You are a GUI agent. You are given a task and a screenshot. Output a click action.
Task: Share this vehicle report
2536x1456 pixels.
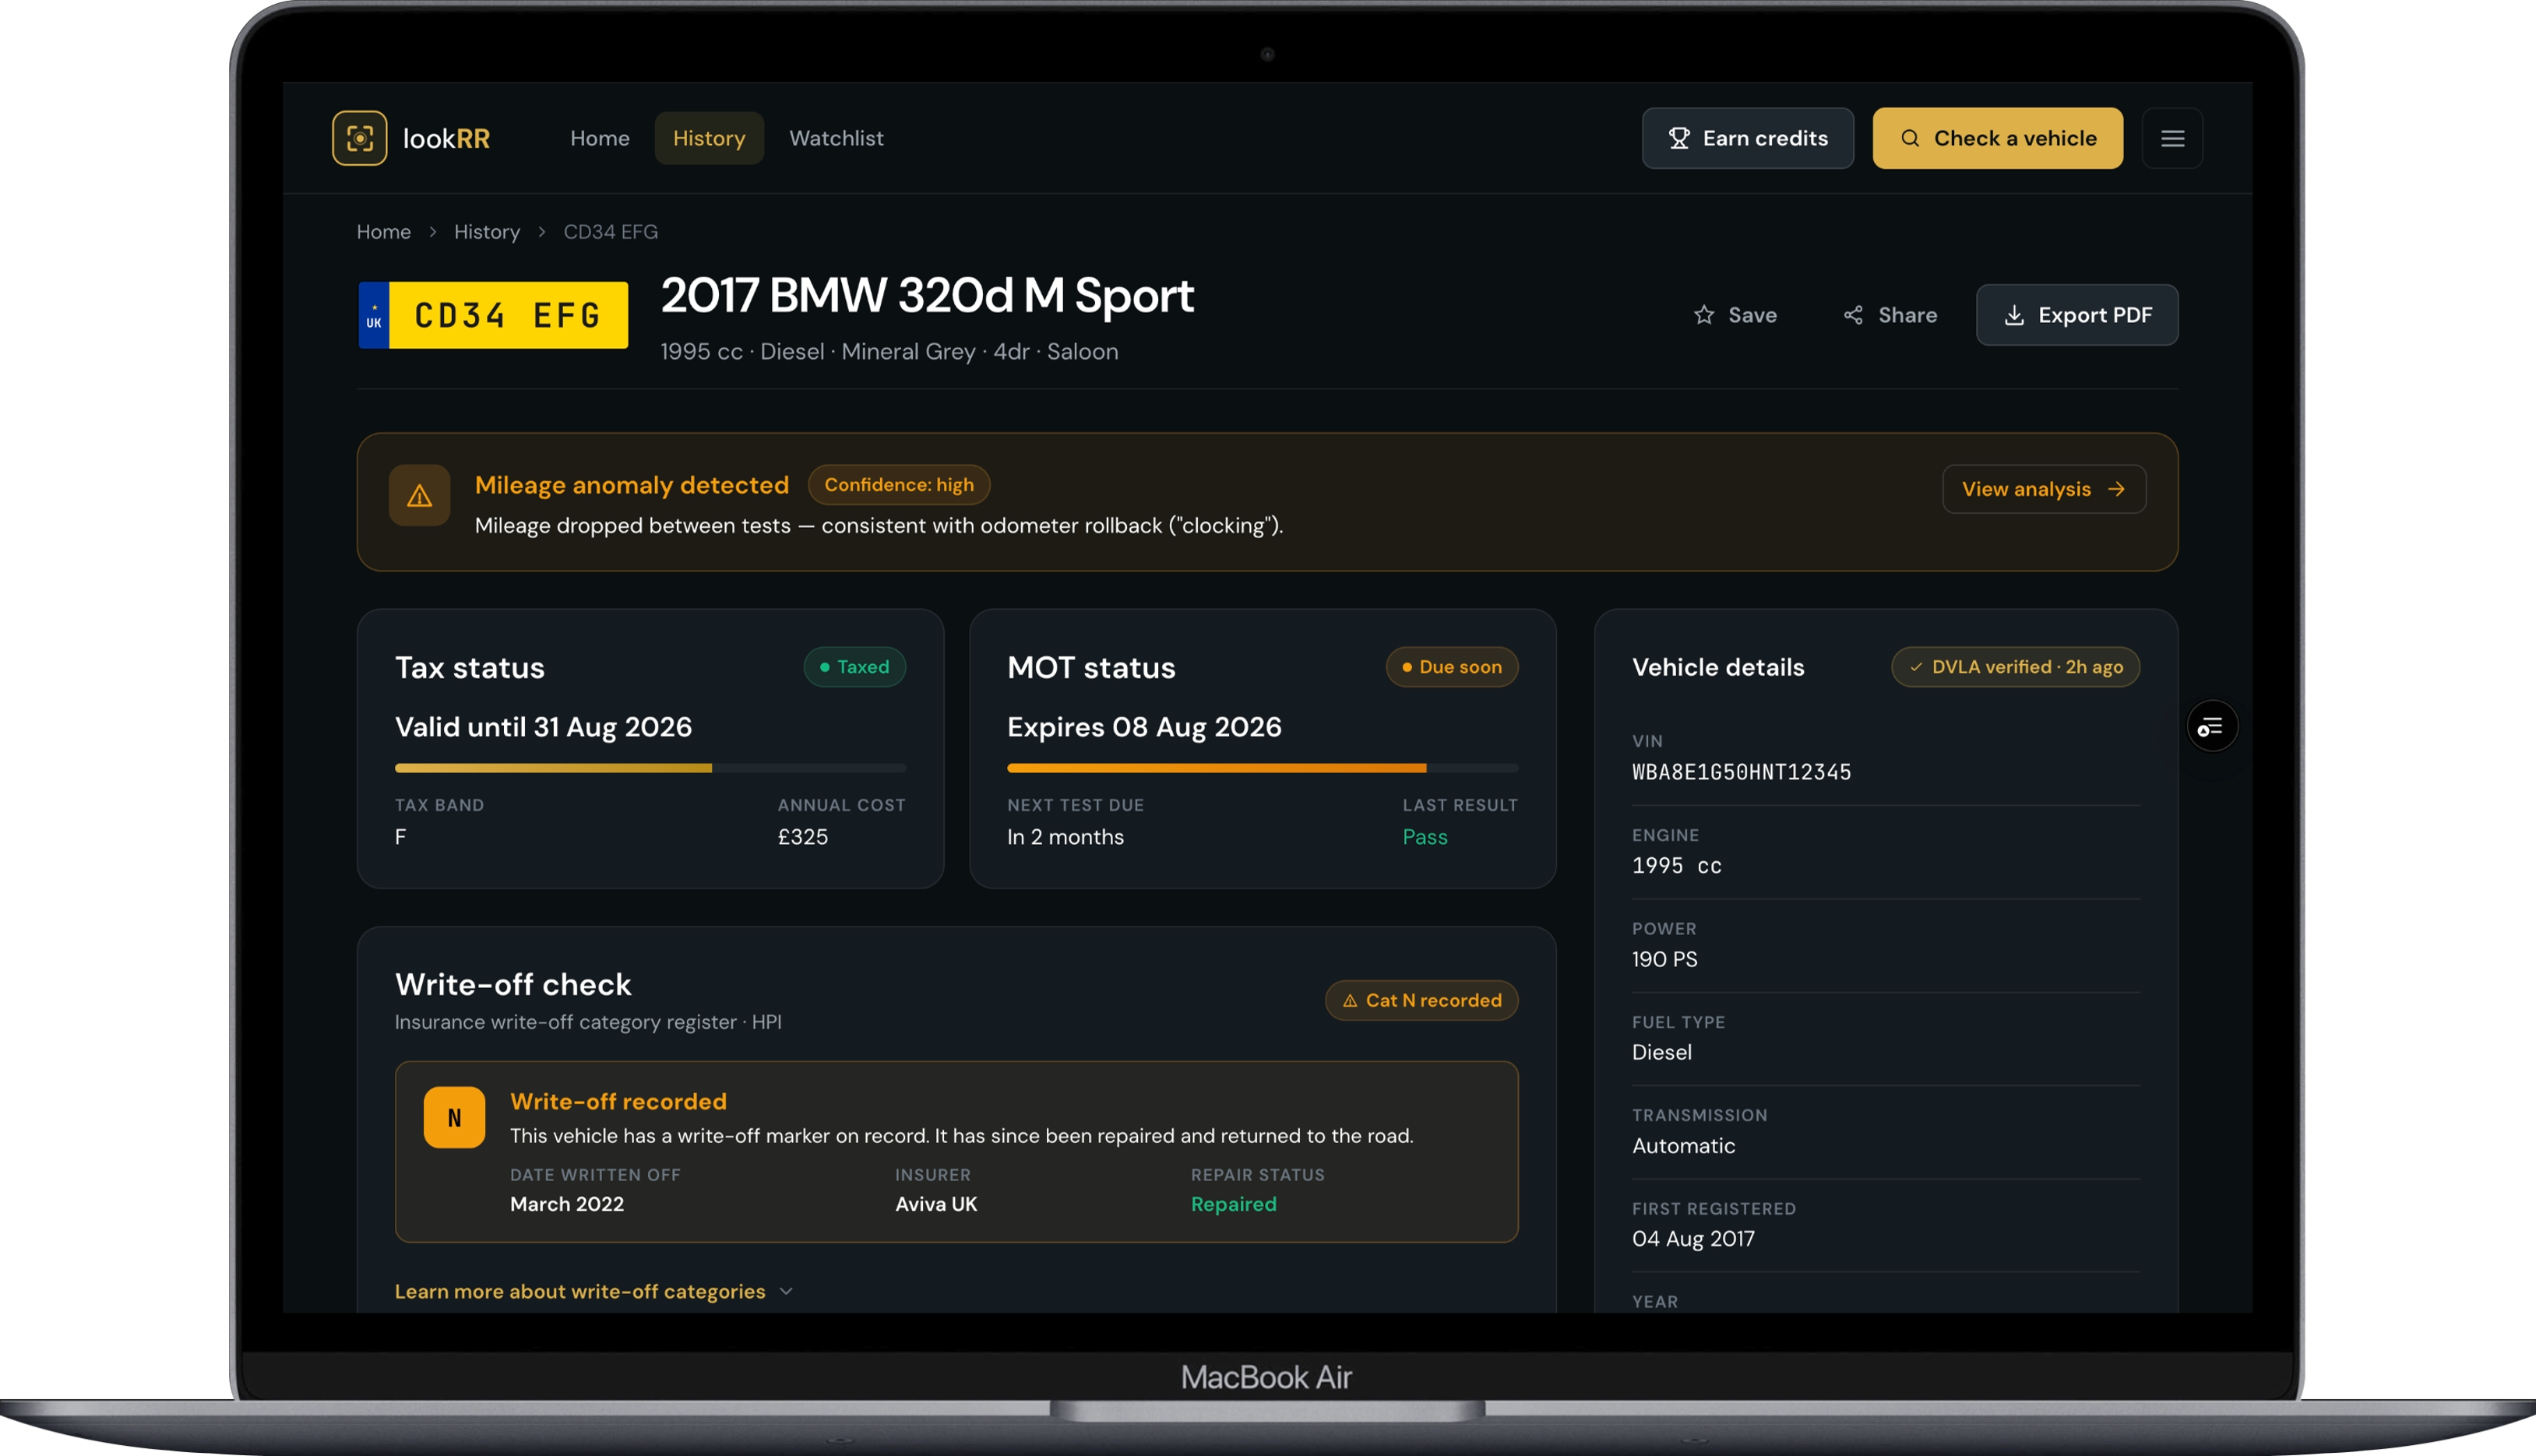[1890, 315]
